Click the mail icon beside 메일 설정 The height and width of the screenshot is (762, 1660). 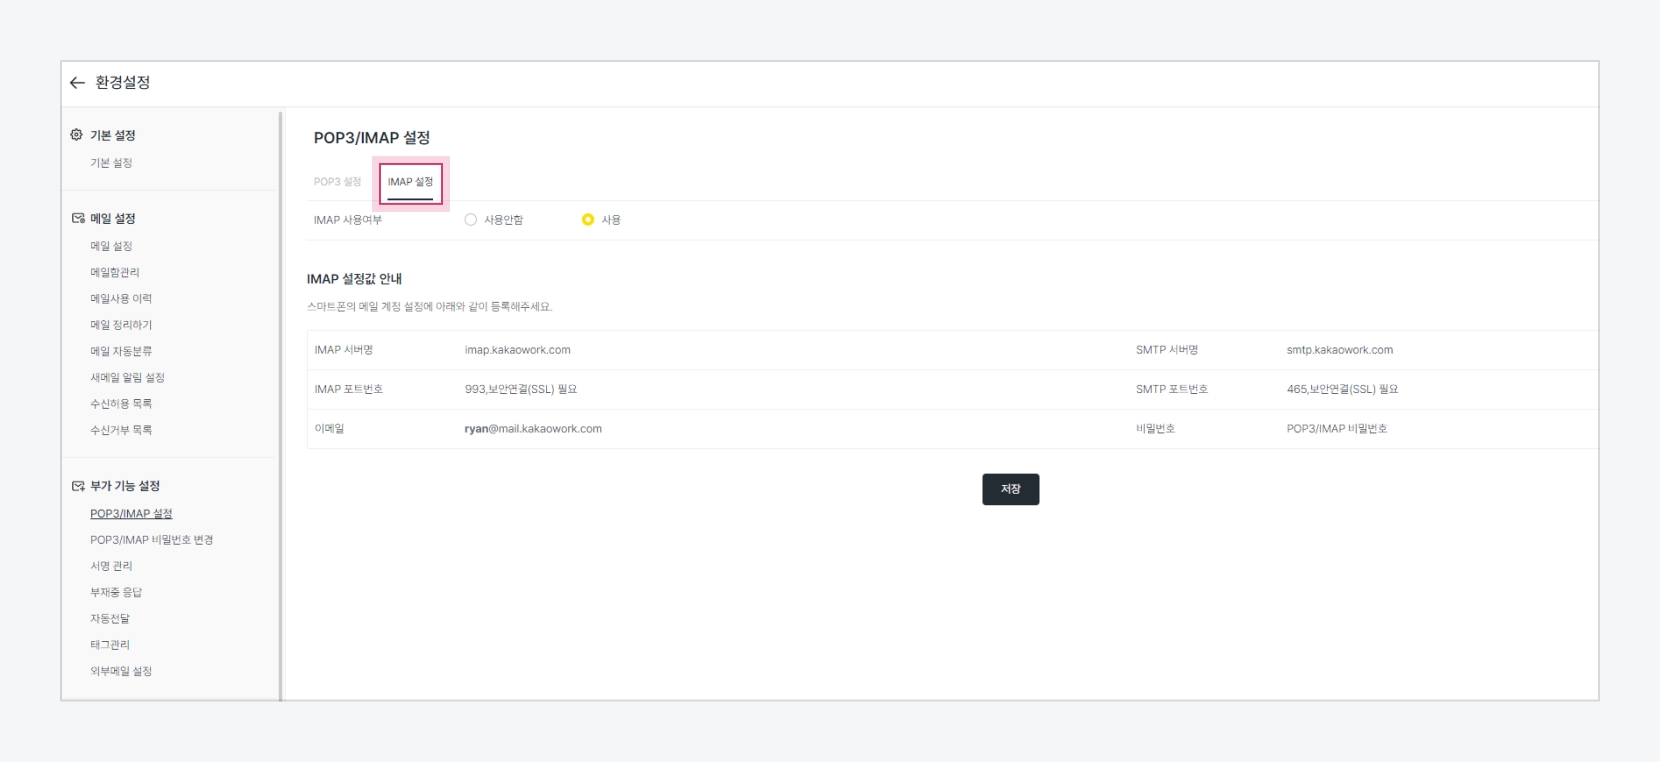[78, 218]
